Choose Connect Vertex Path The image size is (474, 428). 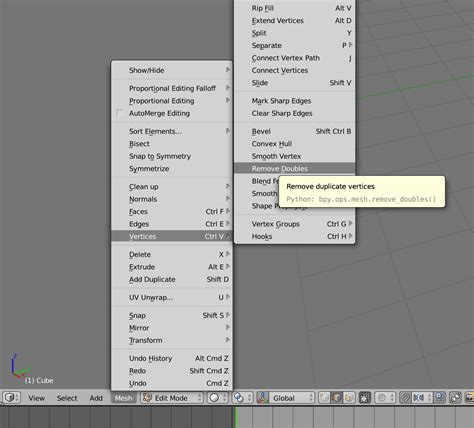[295, 58]
